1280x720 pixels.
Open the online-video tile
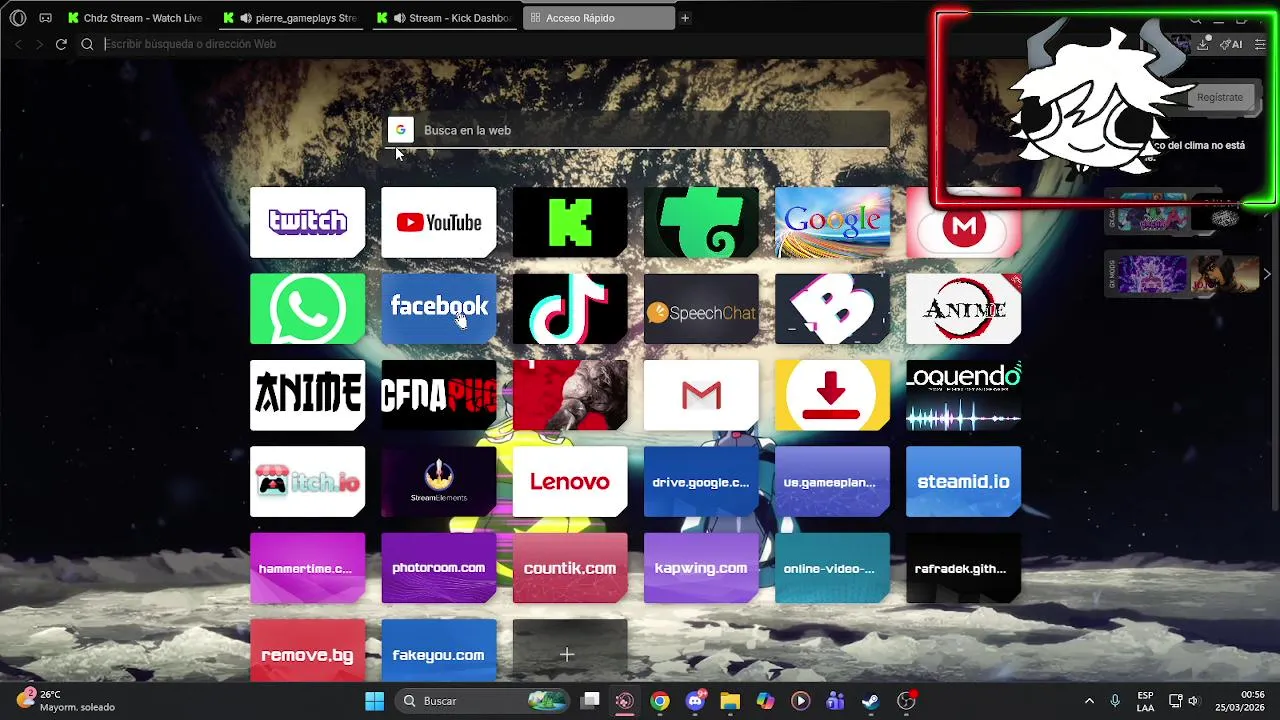click(x=832, y=568)
